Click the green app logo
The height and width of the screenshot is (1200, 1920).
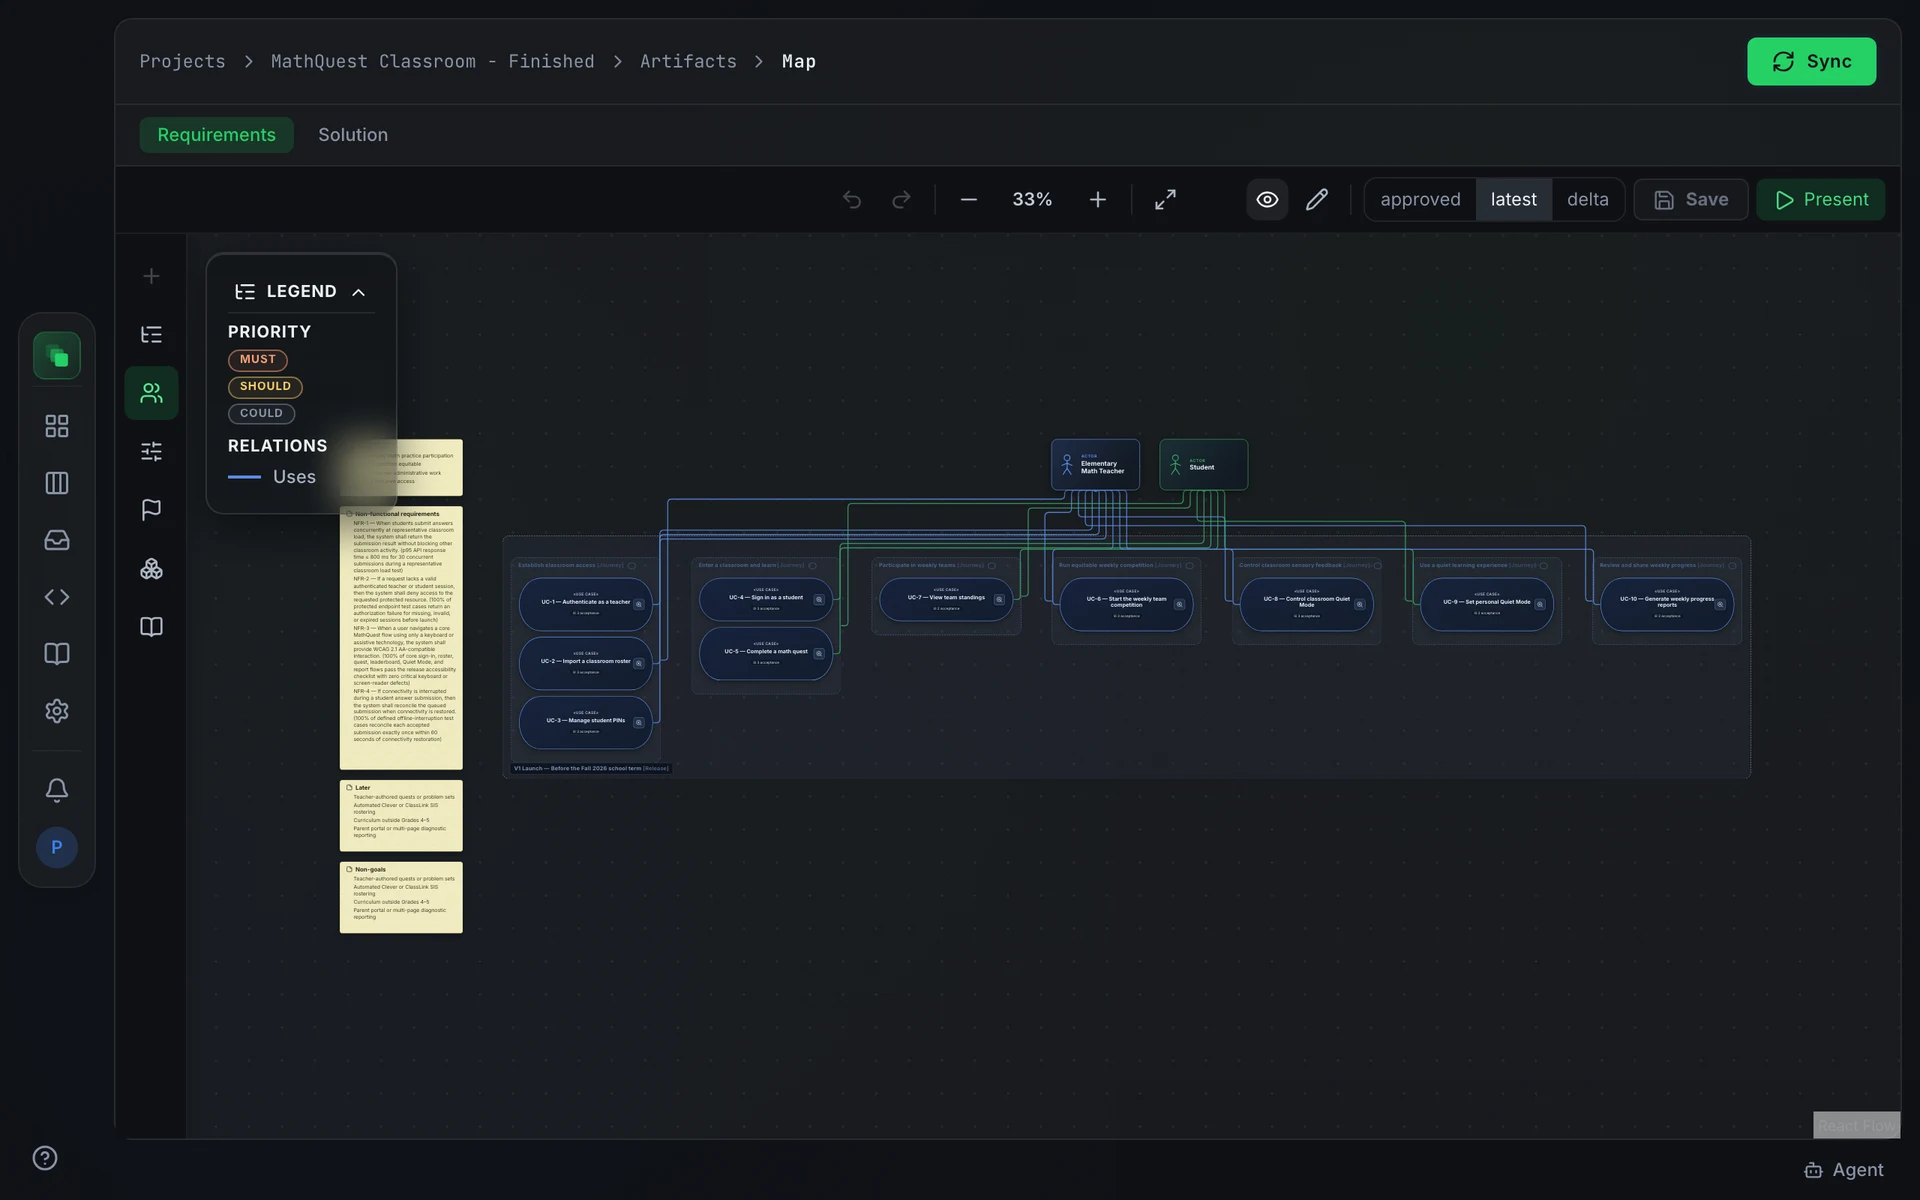(x=57, y=356)
